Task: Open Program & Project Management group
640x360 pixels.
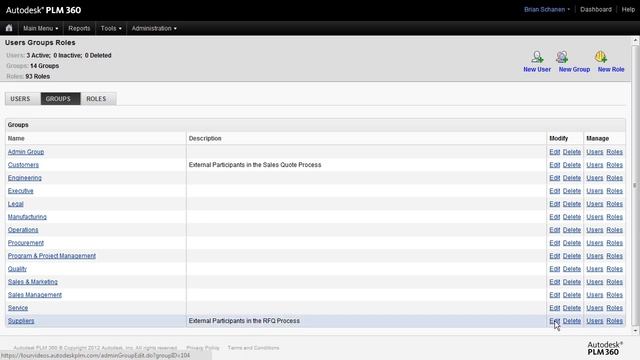Action: (x=52, y=256)
